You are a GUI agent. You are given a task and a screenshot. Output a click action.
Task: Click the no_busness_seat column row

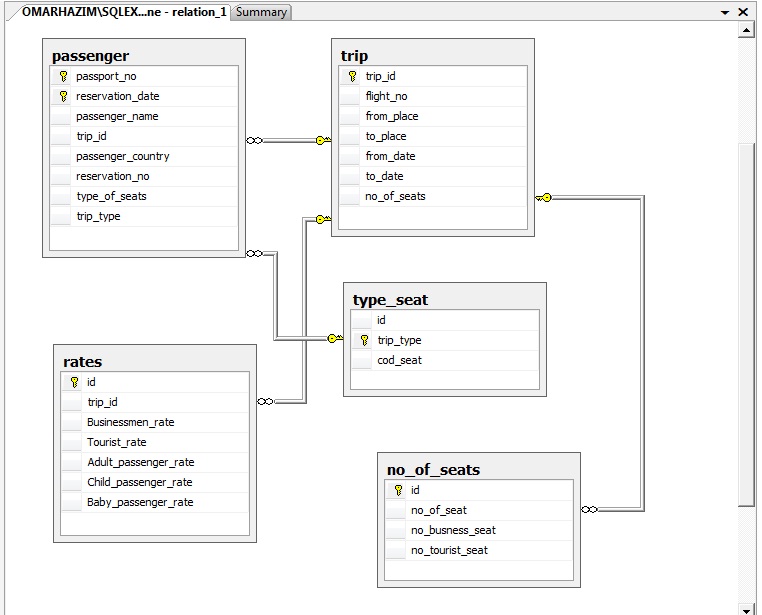tap(479, 530)
